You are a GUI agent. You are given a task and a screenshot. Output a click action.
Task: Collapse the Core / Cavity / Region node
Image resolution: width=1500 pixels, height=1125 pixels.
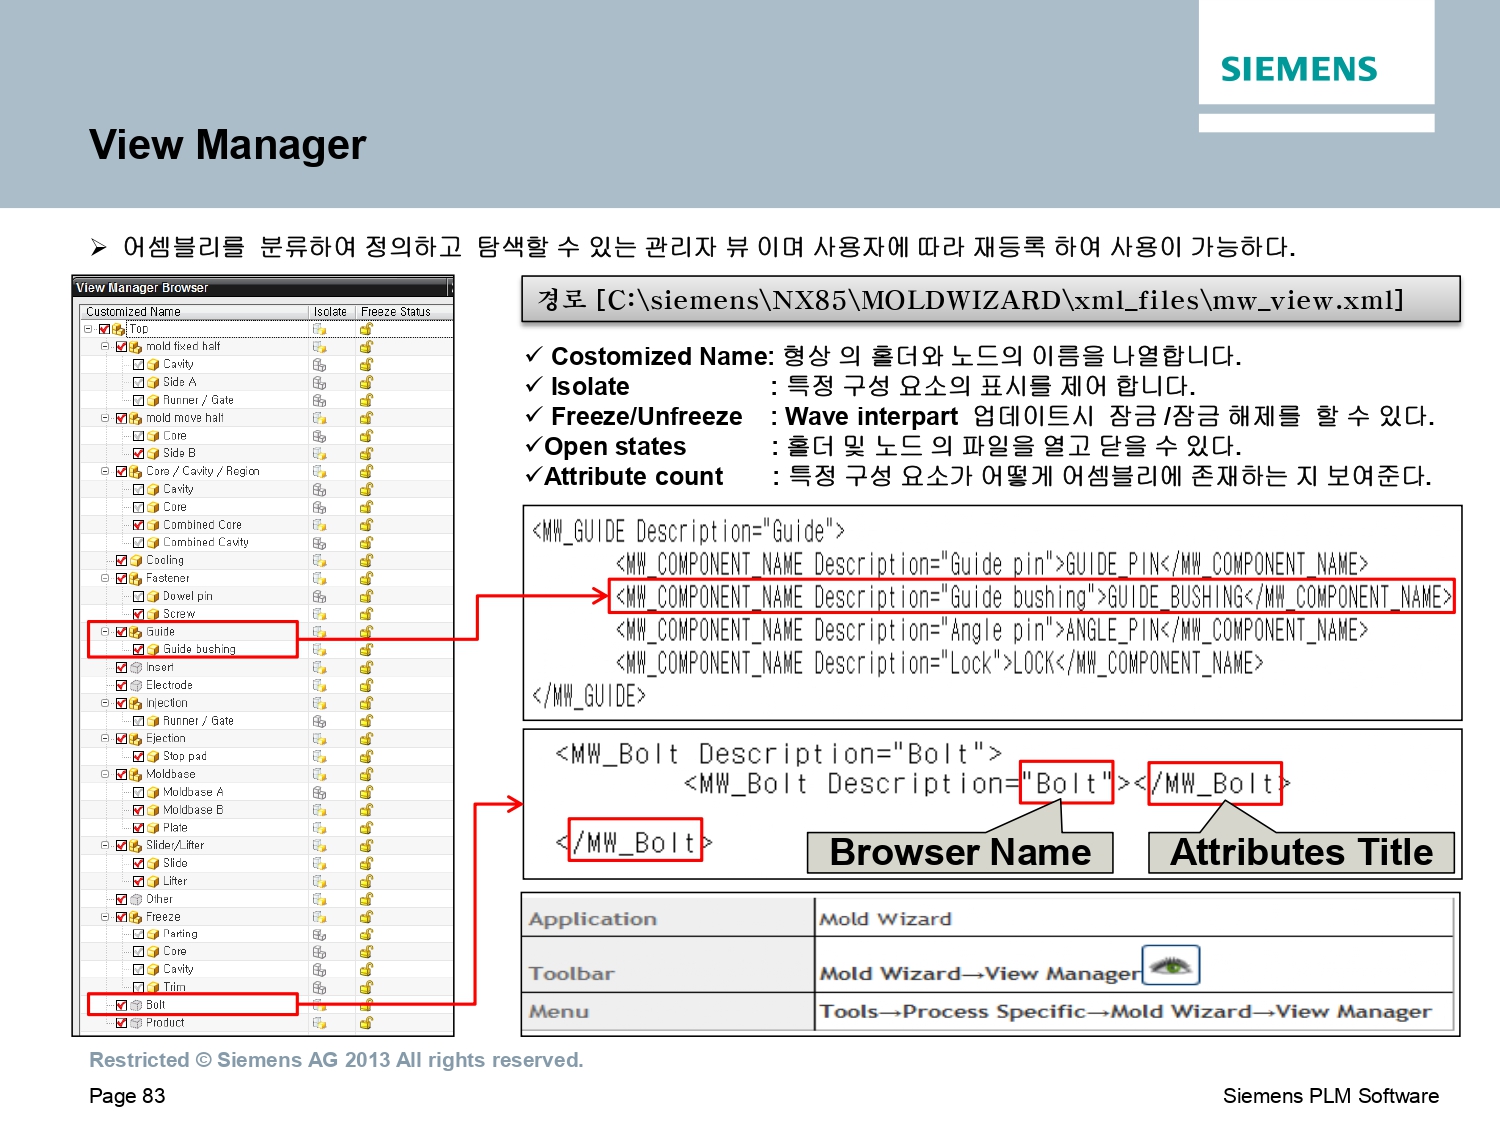105,471
